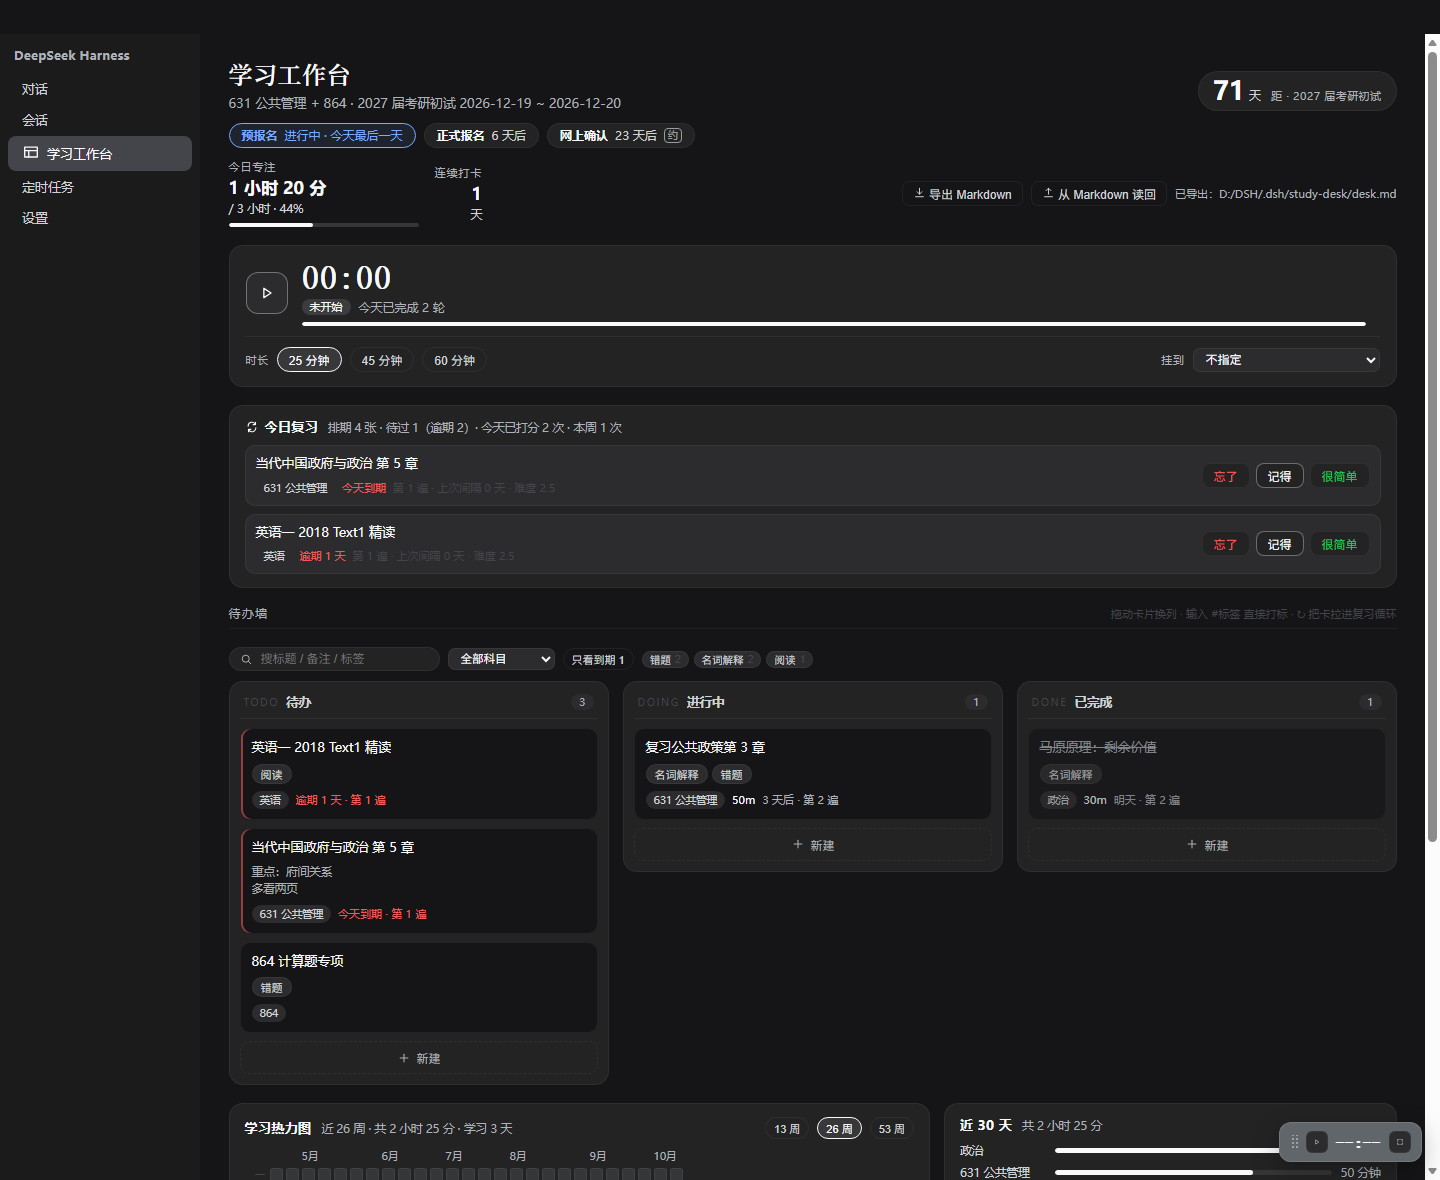The image size is (1440, 1180).
Task: Toggle the 错题 tag filter chip
Action: coord(665,660)
